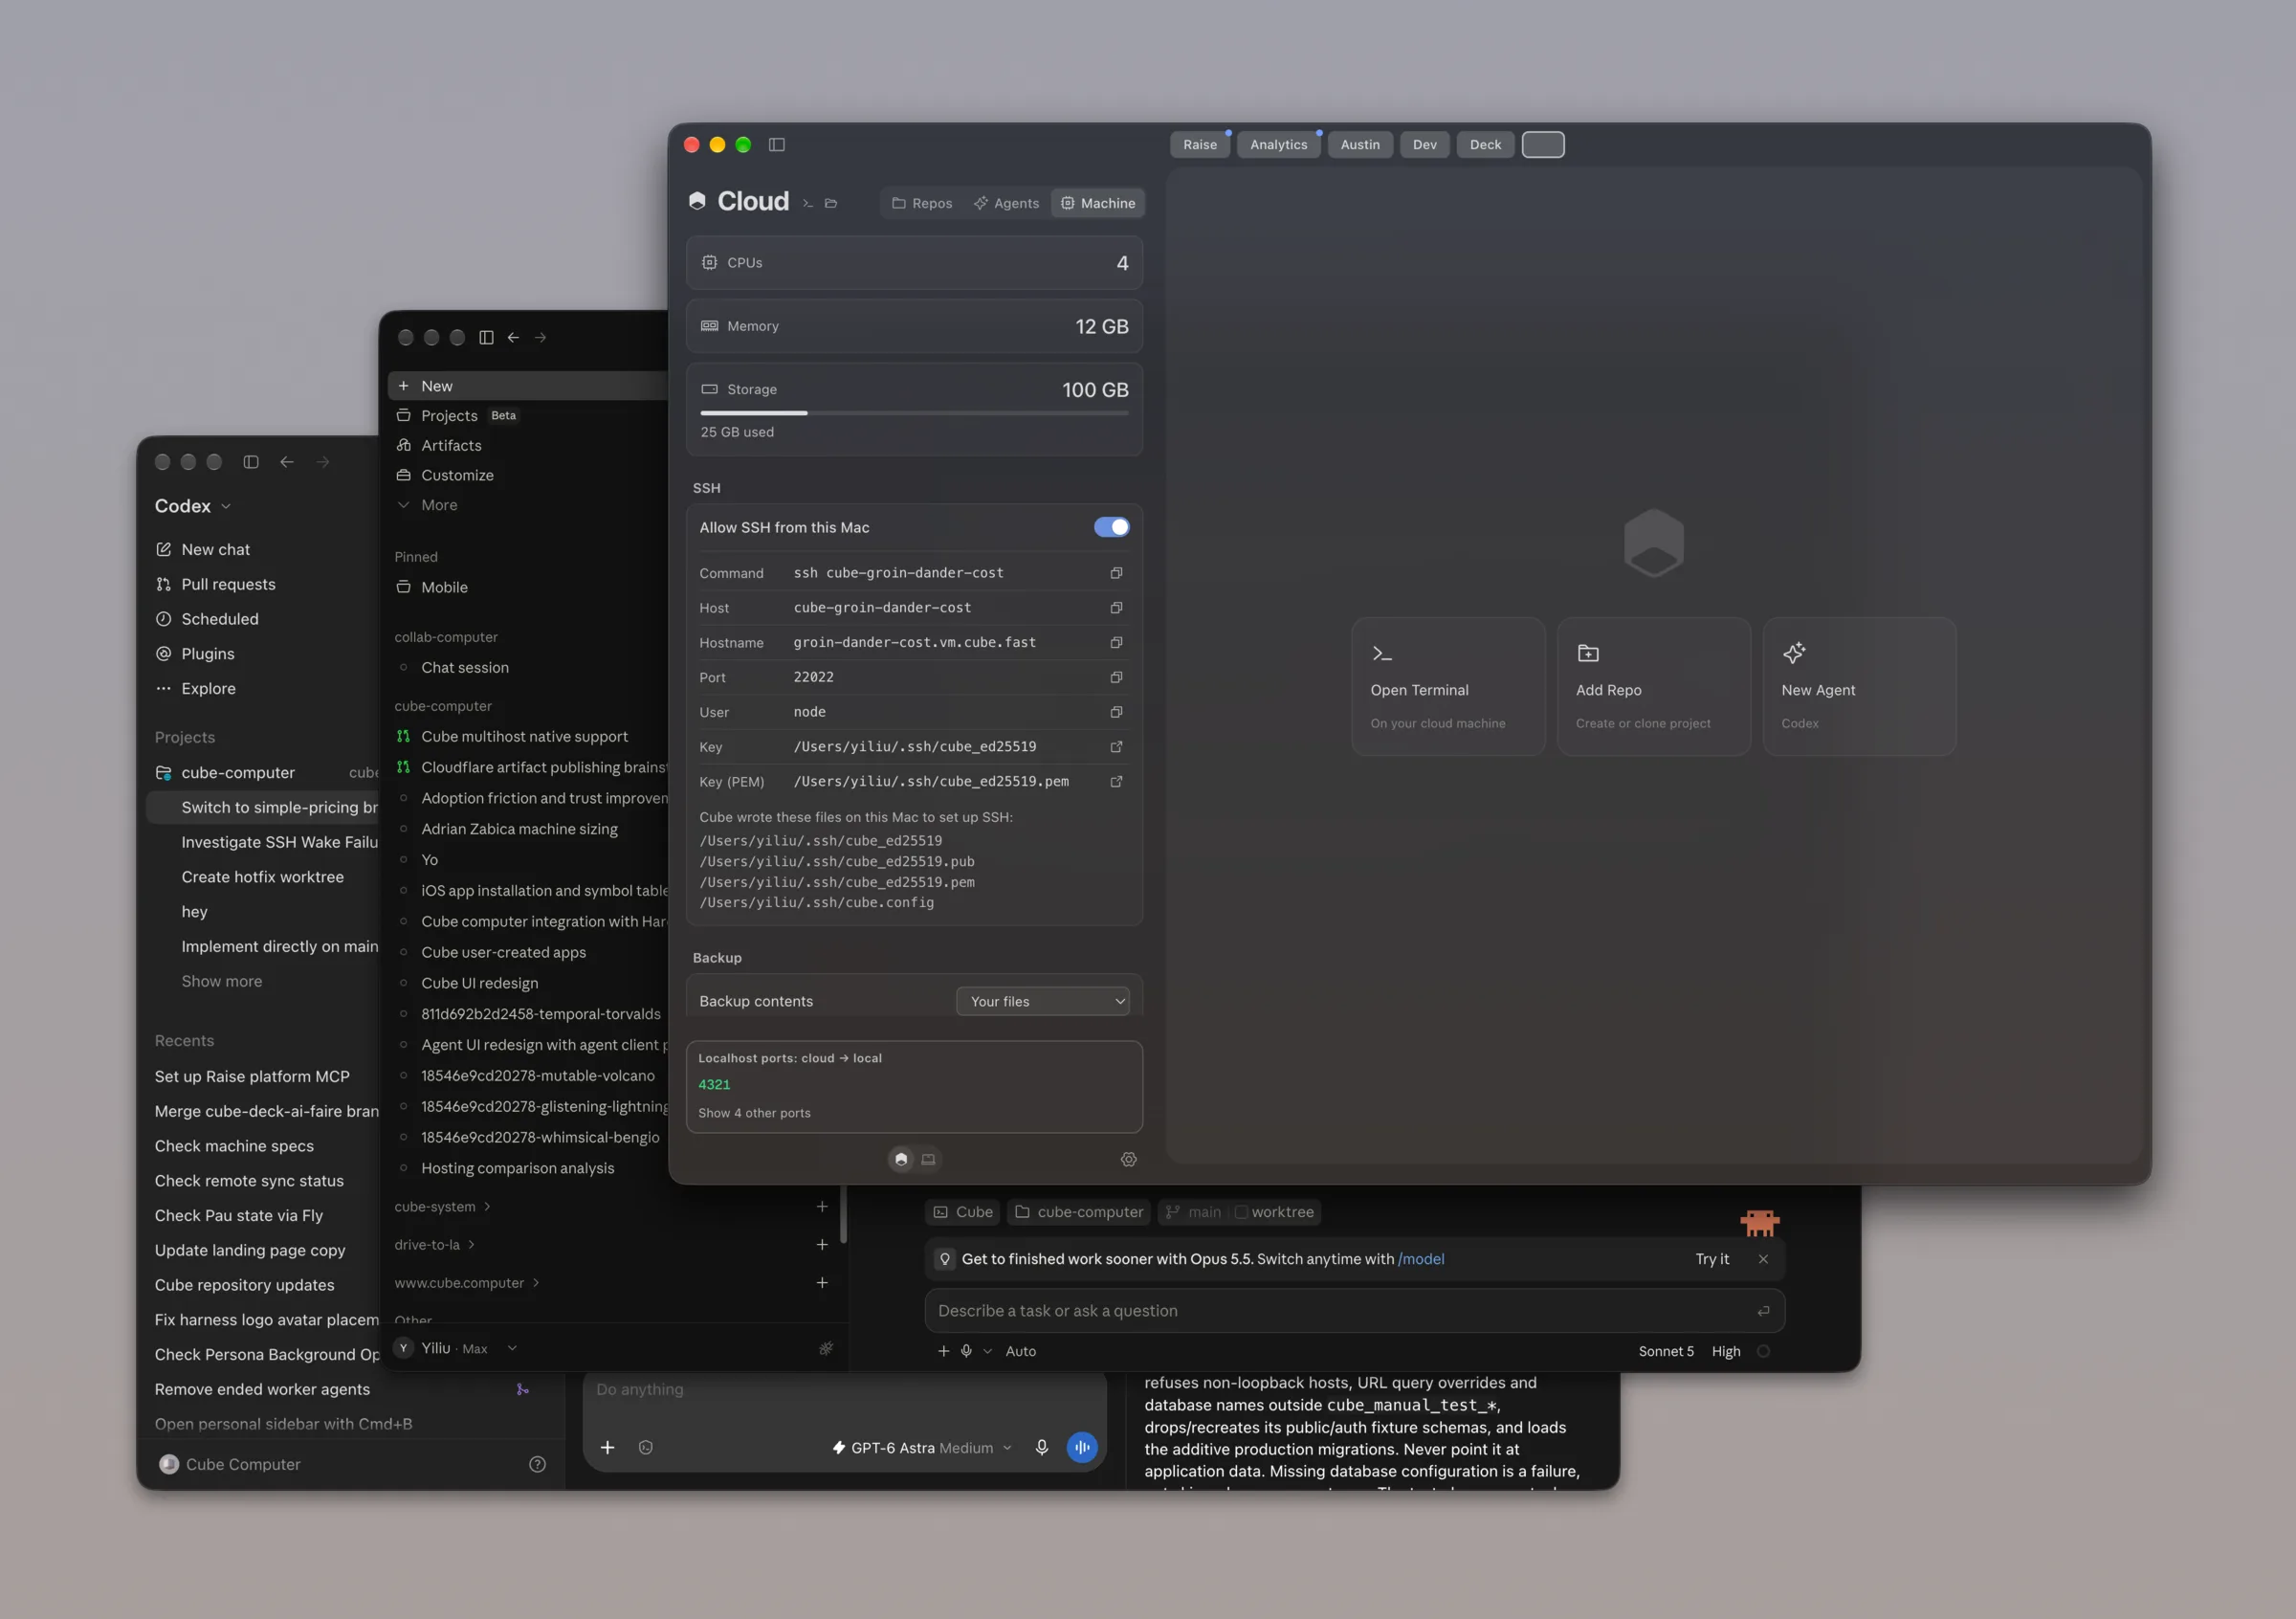This screenshot has height=1619, width=2296.
Task: Click Show 4 other ports
Action: click(754, 1113)
